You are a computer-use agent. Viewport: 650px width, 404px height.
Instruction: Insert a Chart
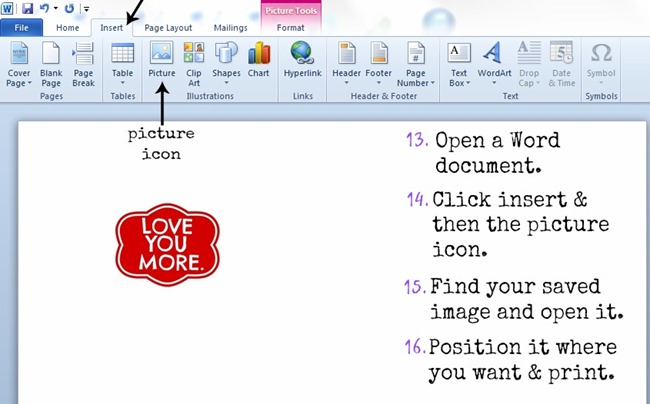pos(259,60)
